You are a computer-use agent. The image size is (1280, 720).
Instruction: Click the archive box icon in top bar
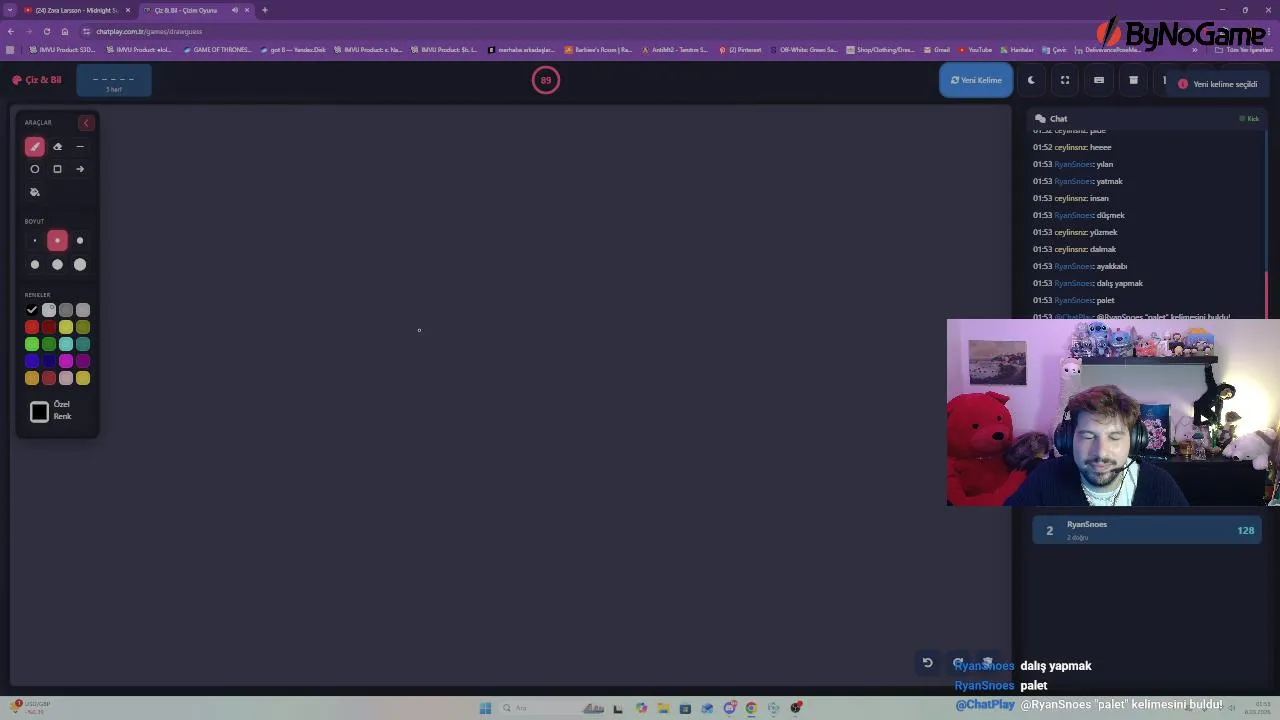point(1133,80)
